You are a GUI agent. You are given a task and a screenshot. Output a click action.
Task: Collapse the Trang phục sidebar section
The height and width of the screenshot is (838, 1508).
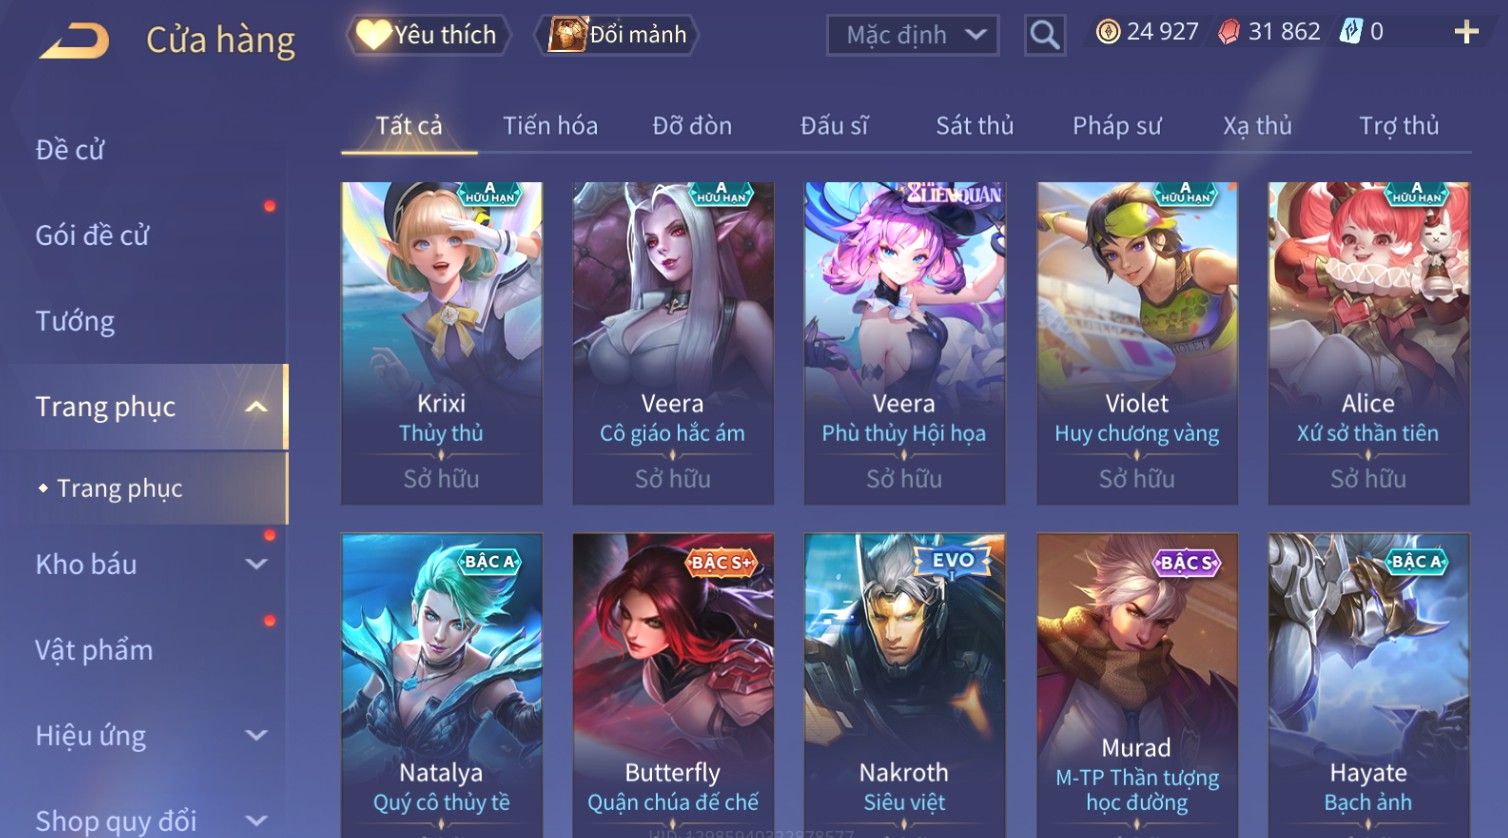pyautogui.click(x=256, y=407)
